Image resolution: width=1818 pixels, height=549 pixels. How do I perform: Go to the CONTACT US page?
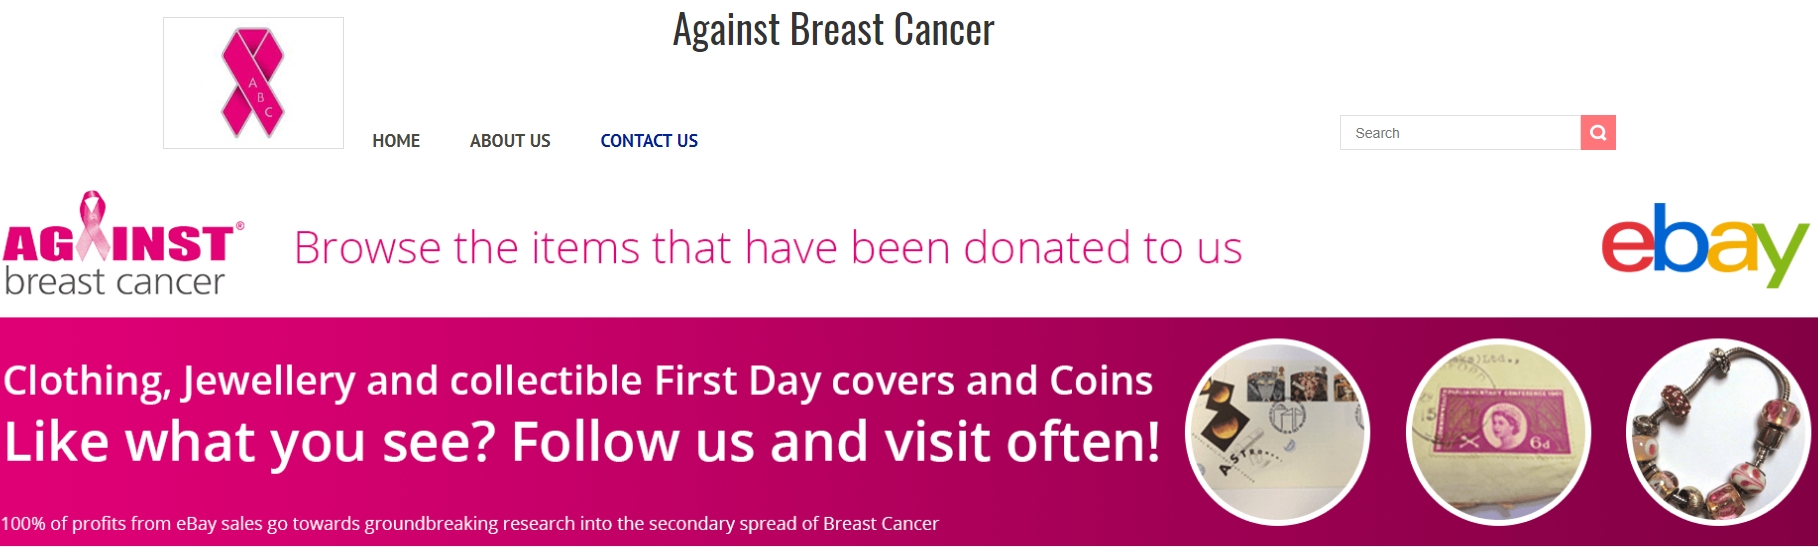click(x=649, y=141)
